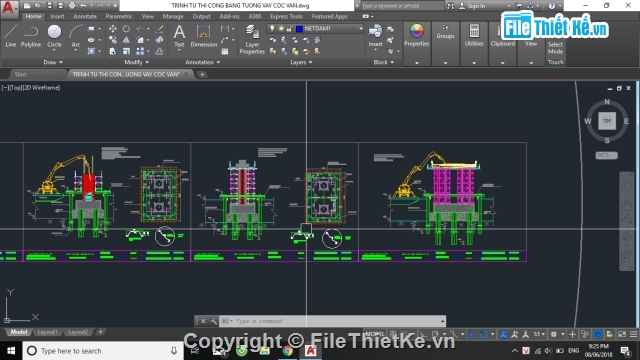Click the TOP face of ViewCube

(607, 121)
